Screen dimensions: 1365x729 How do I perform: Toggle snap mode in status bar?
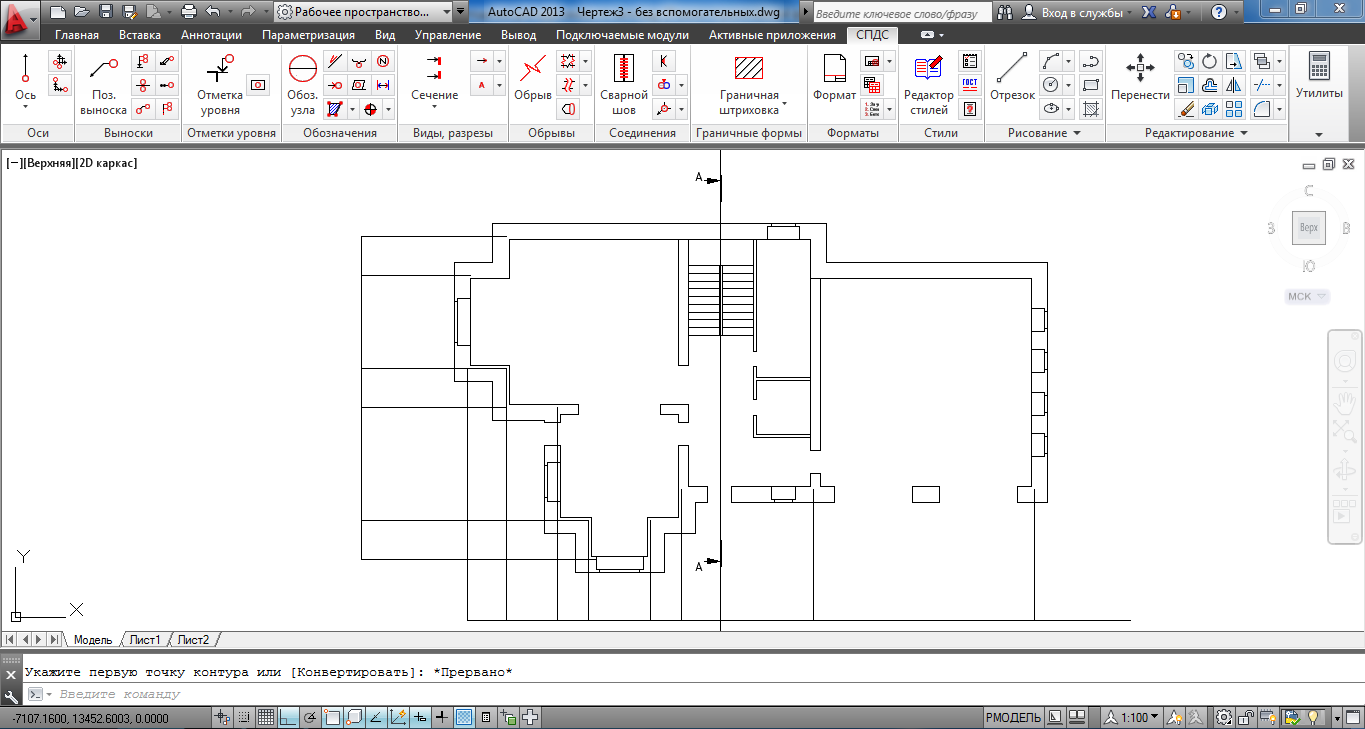(x=244, y=717)
